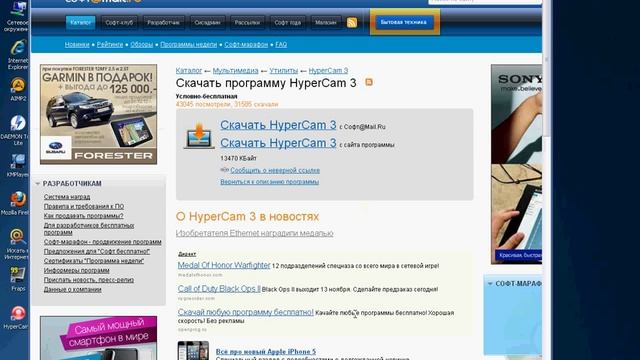Screen dimensions: 640x360
Task: Download HyperCam 3 from Софт@Mail.Ru
Action: point(278,125)
